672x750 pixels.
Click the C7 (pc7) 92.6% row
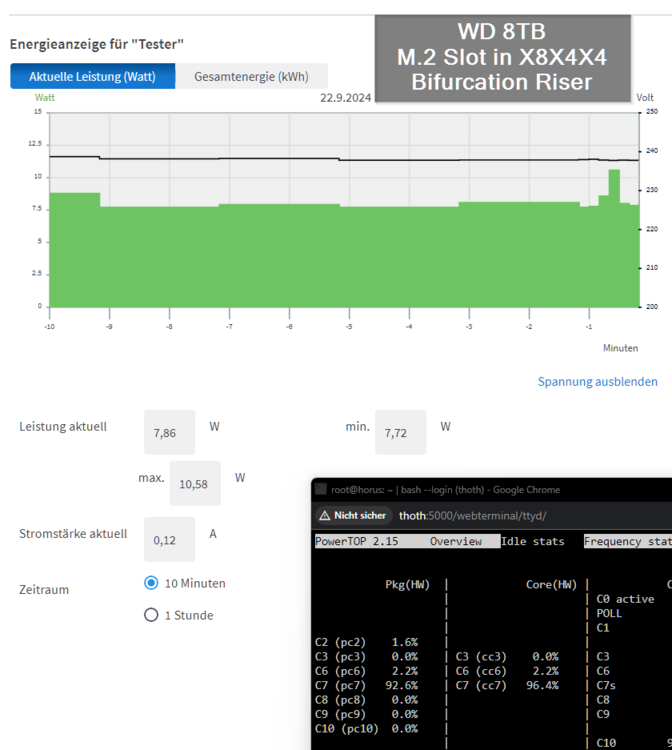pos(366,685)
